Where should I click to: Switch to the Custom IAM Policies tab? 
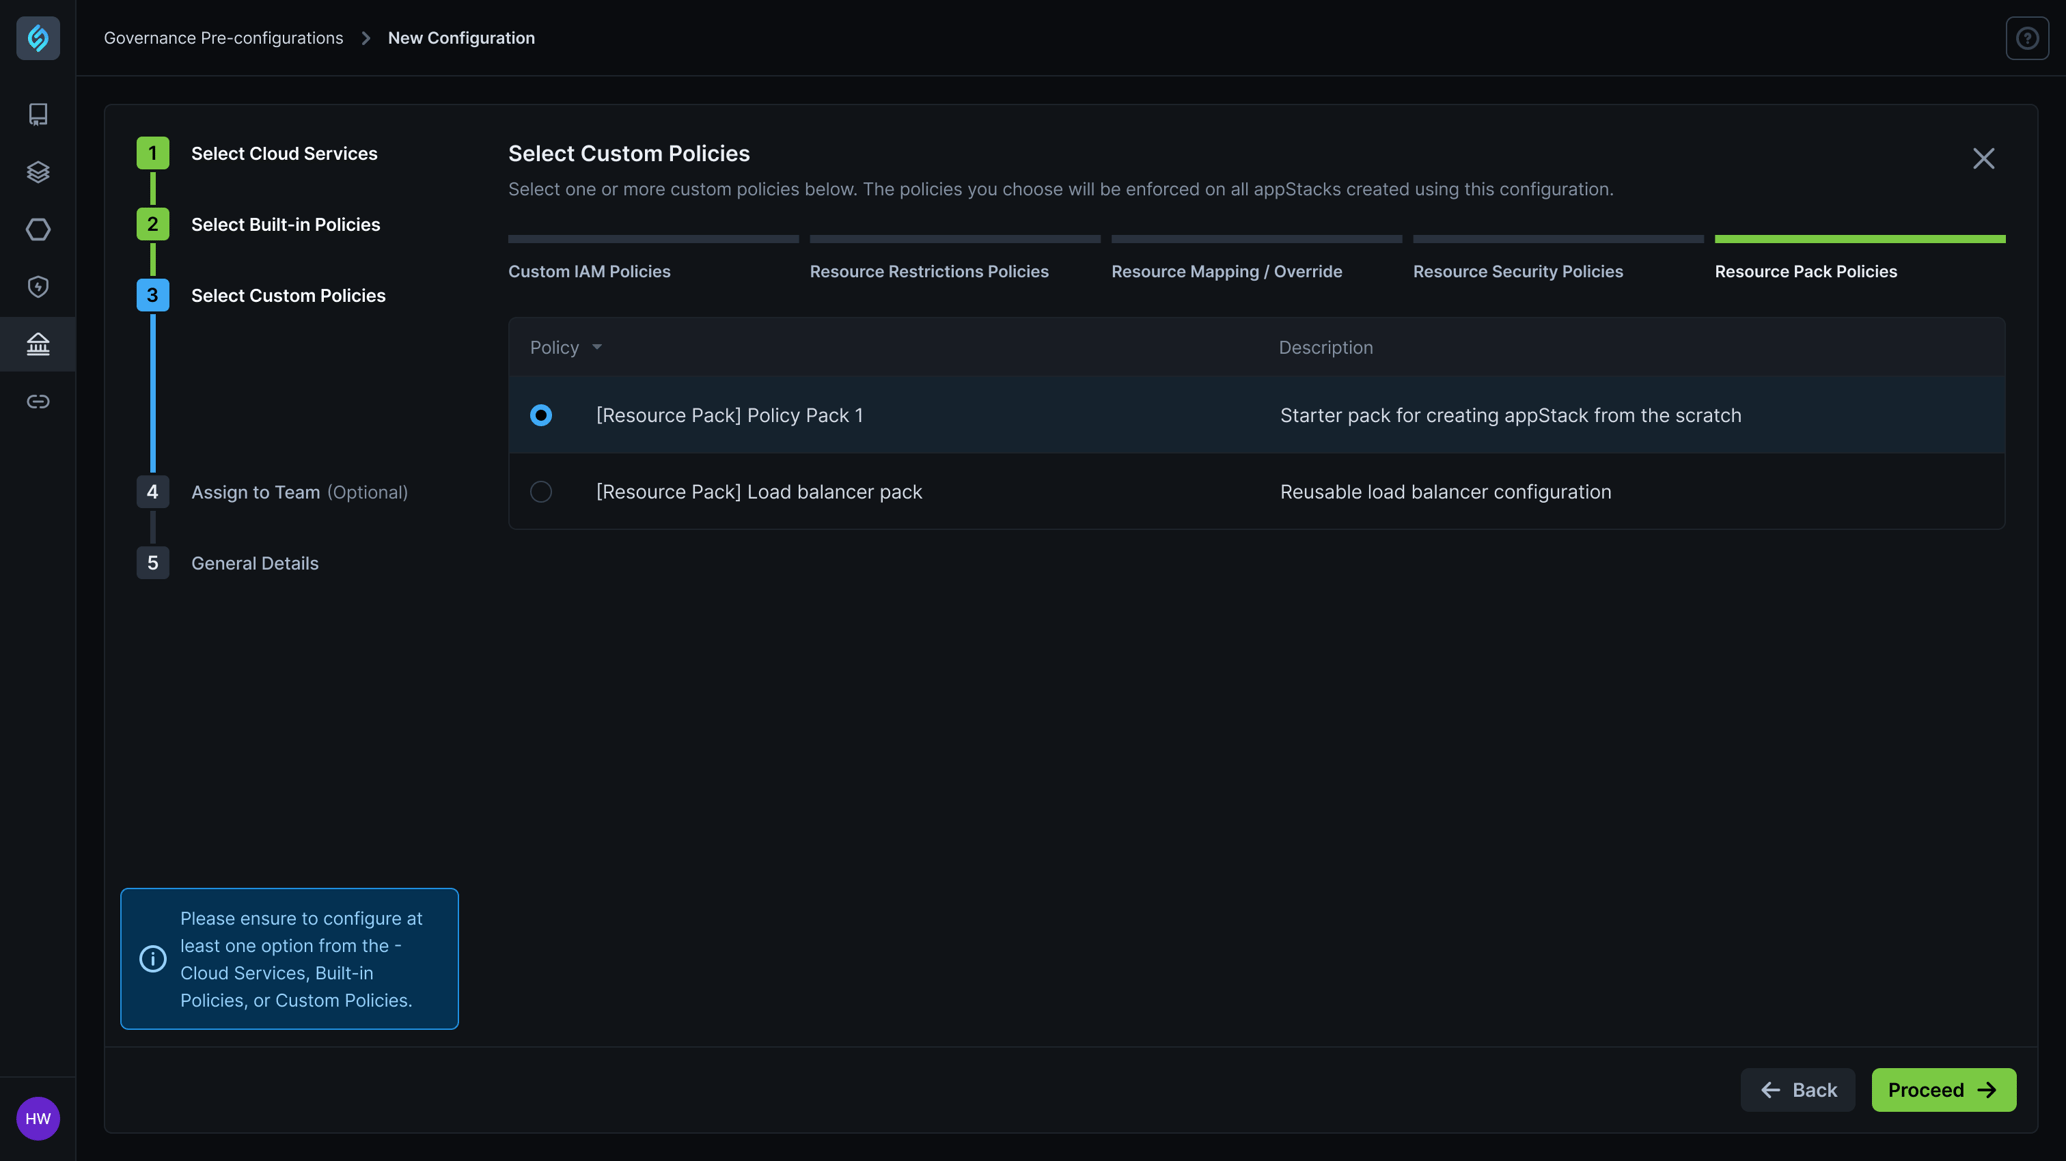point(589,271)
